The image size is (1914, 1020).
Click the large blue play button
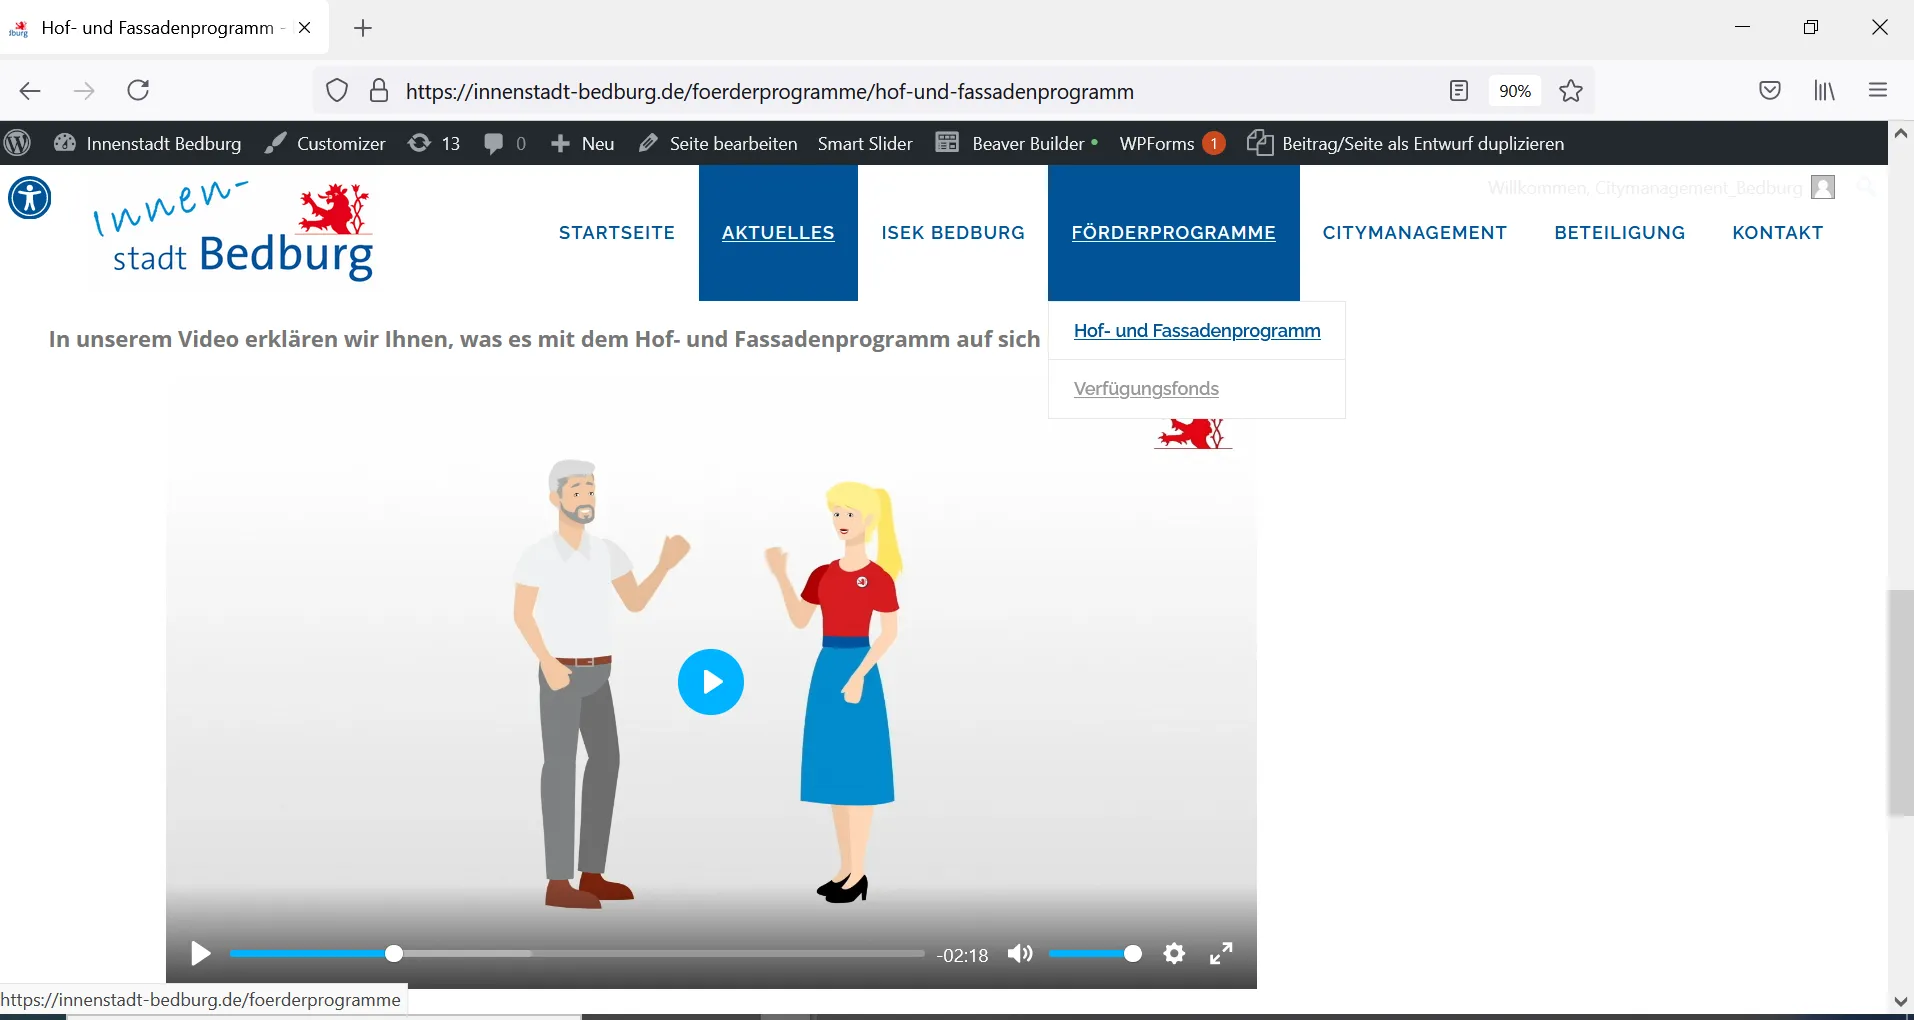coord(711,682)
